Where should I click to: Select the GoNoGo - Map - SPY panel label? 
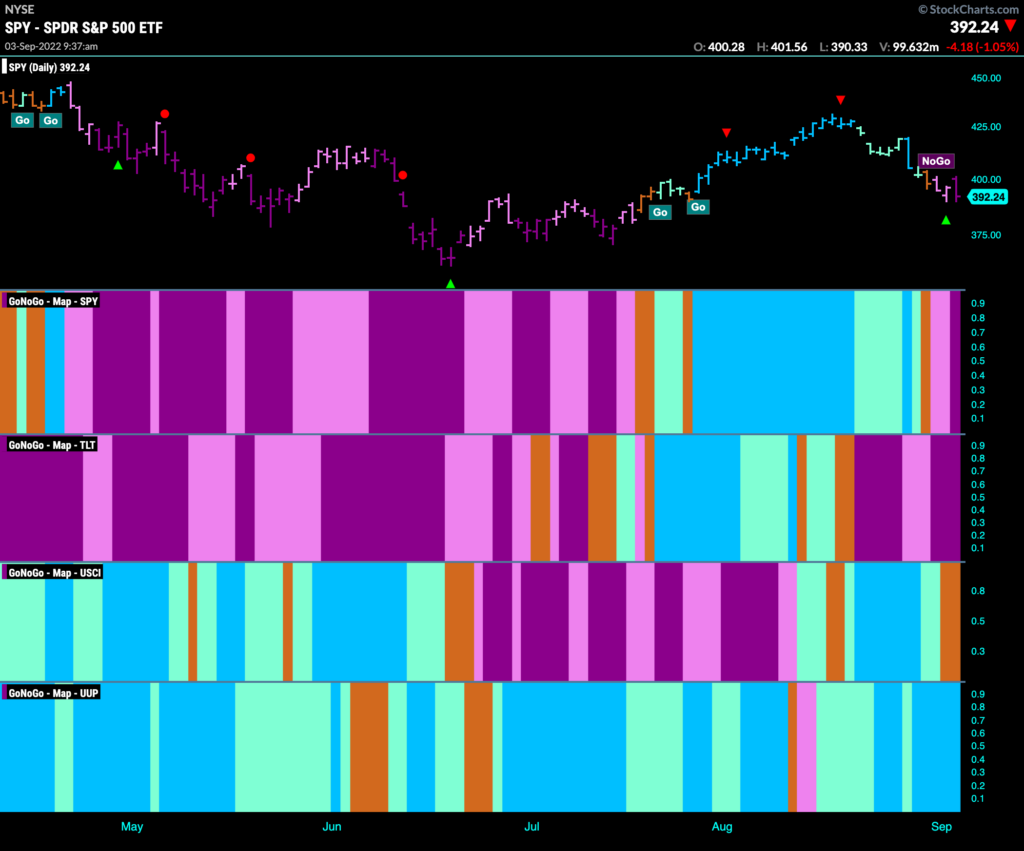(52, 301)
